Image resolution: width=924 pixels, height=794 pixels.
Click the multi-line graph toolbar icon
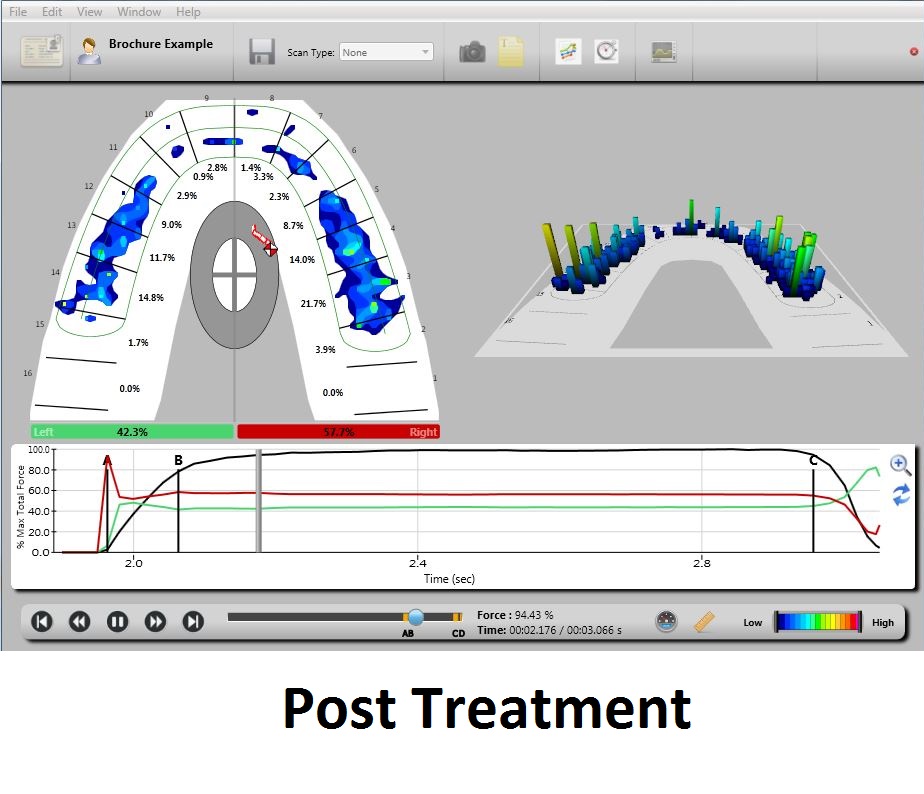pos(568,52)
